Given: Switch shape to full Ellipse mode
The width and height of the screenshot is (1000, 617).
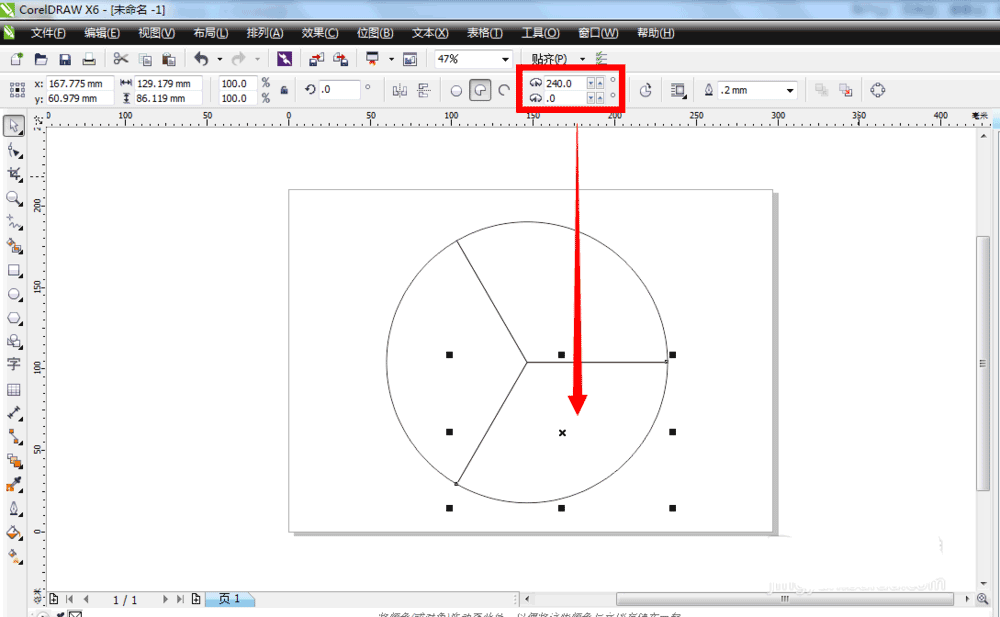Looking at the screenshot, I should pyautogui.click(x=456, y=90).
